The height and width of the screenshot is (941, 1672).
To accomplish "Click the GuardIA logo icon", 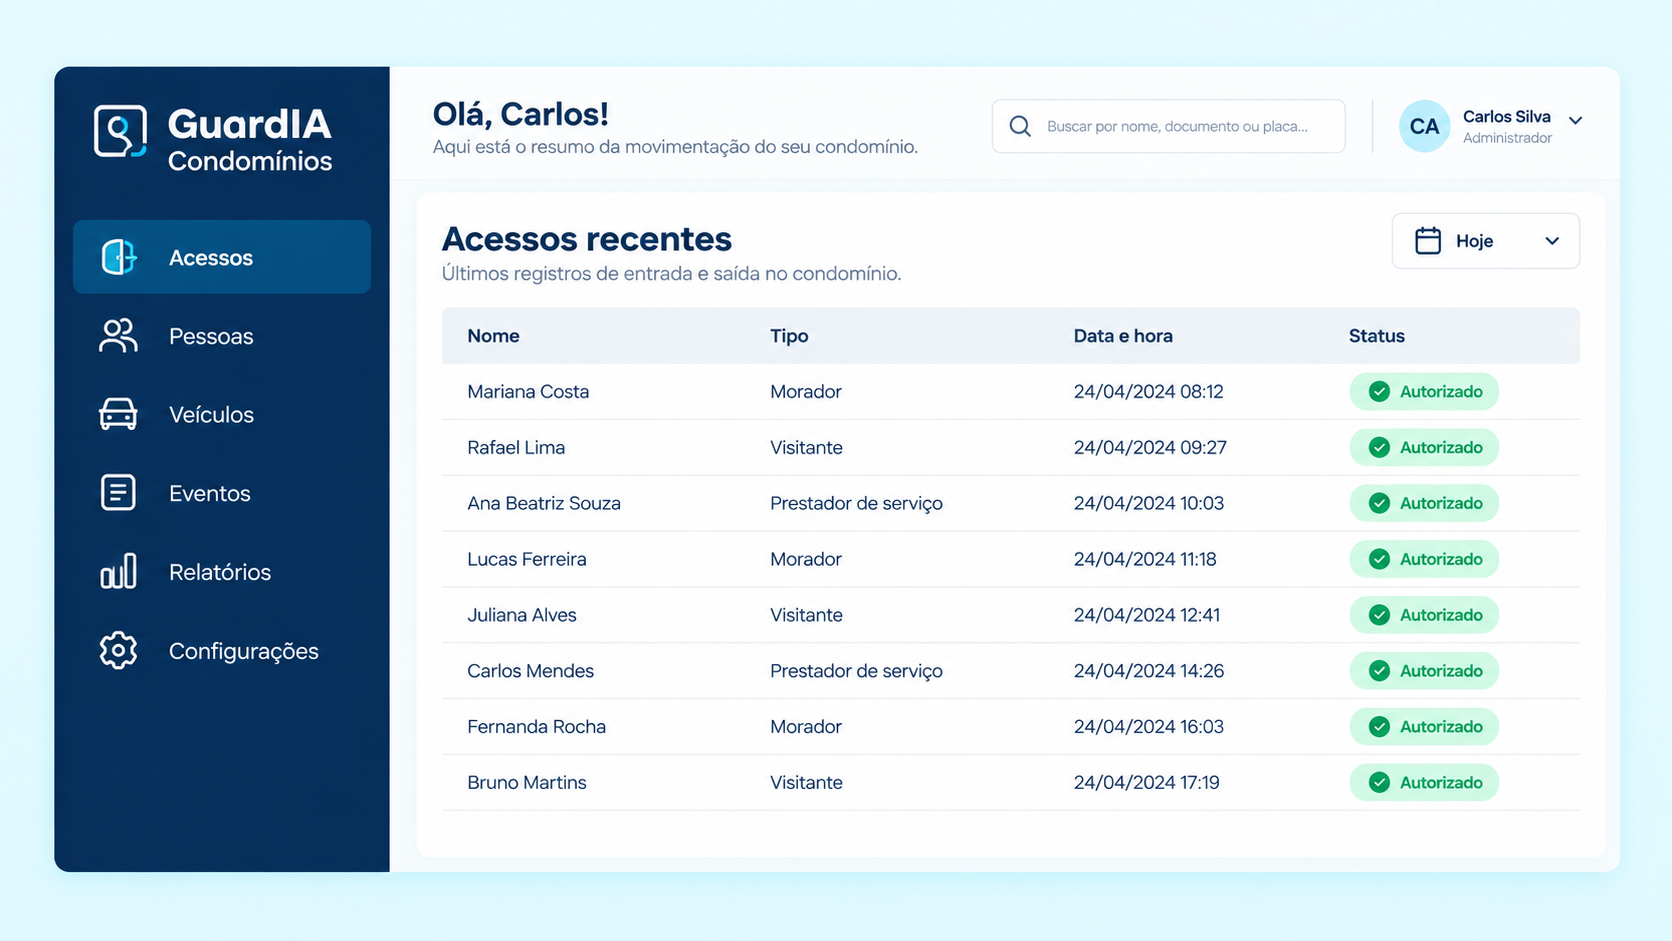I will pos(120,131).
